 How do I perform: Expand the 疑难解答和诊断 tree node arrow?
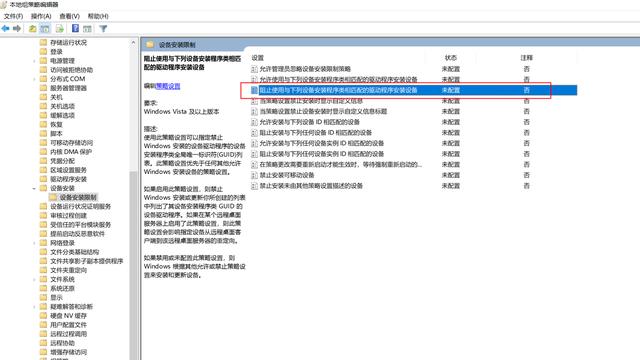coord(34,307)
